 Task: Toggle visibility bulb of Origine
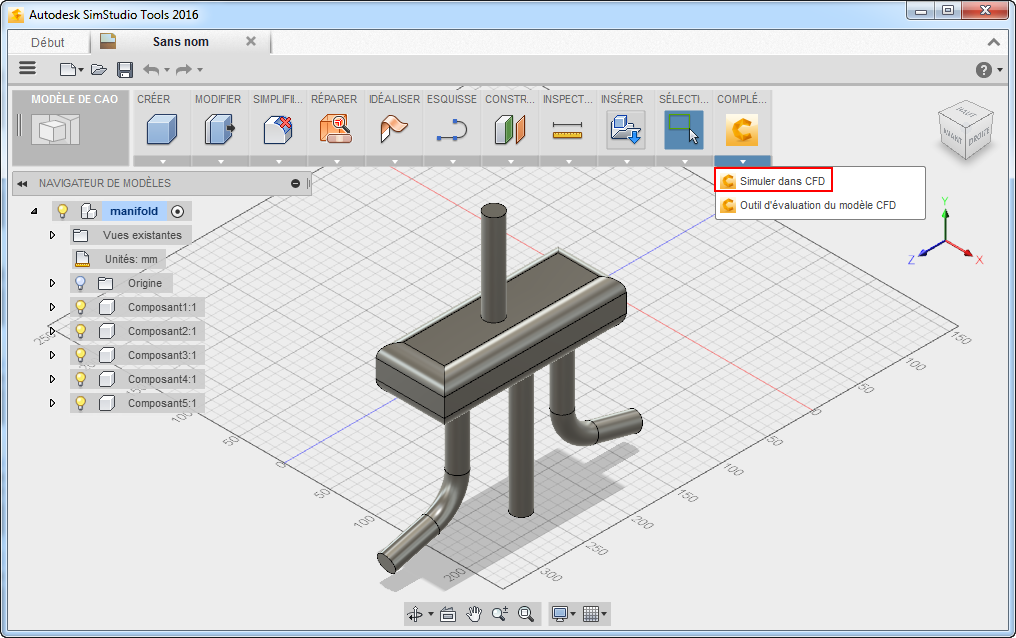(80, 283)
